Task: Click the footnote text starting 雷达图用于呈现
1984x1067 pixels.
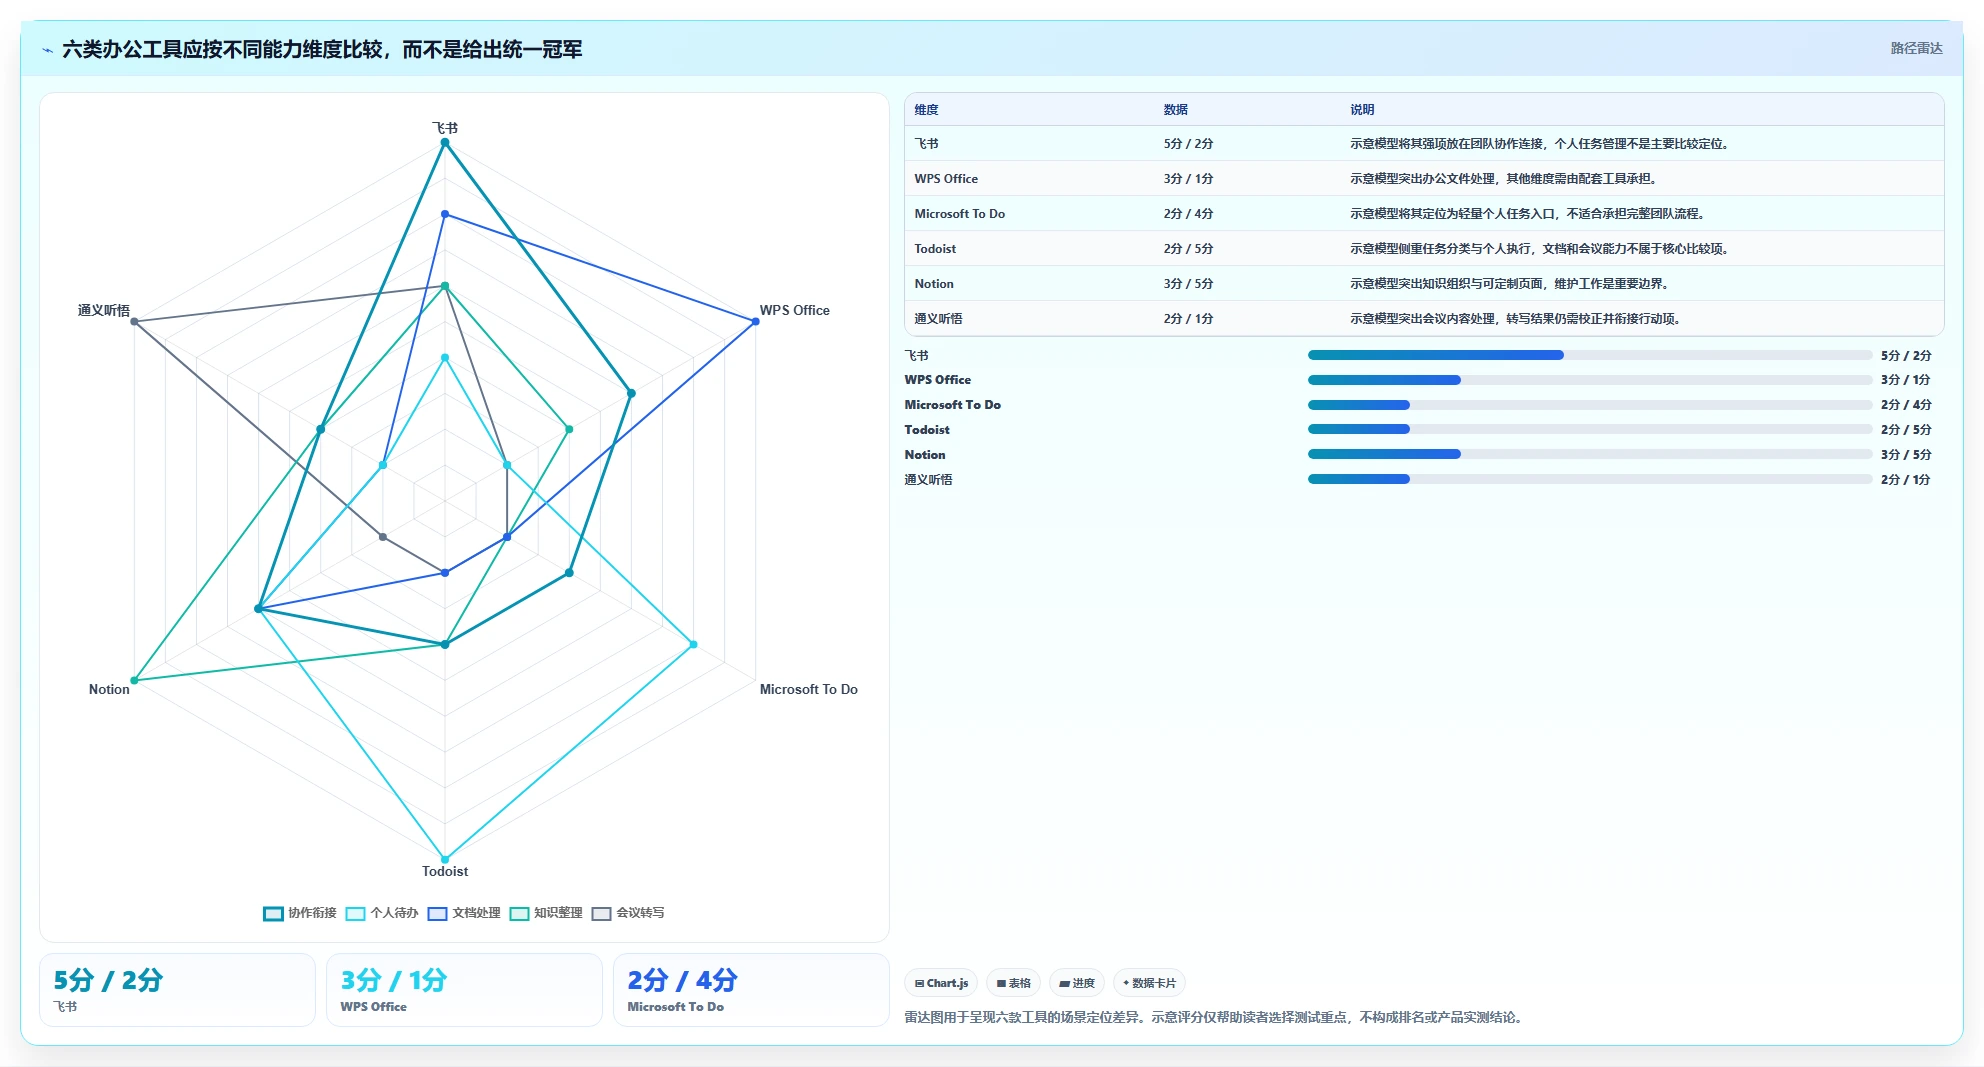Action: 1215,1017
